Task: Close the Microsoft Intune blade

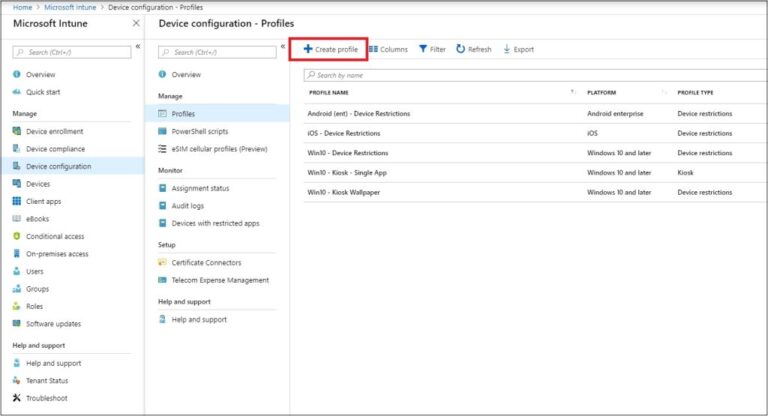Action: tap(136, 23)
